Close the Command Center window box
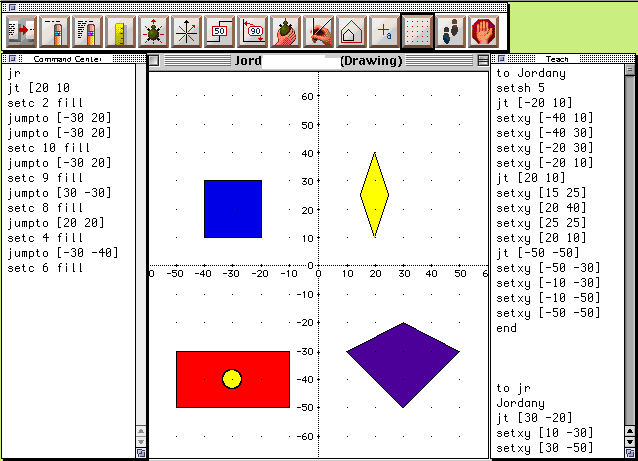 pos(12,59)
